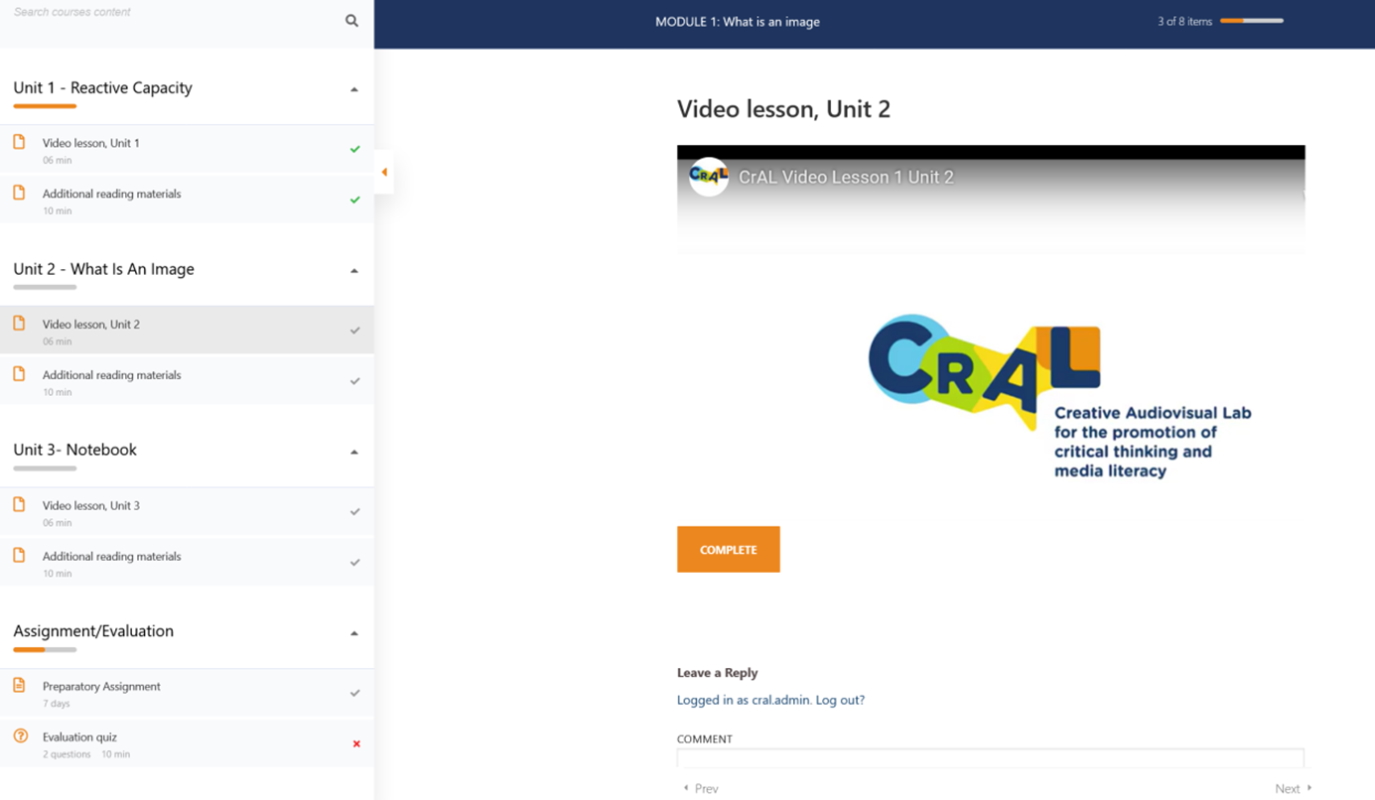The height and width of the screenshot is (800, 1375).
Task: Collapse the Assignment/Evaluation section
Action: [354, 633]
